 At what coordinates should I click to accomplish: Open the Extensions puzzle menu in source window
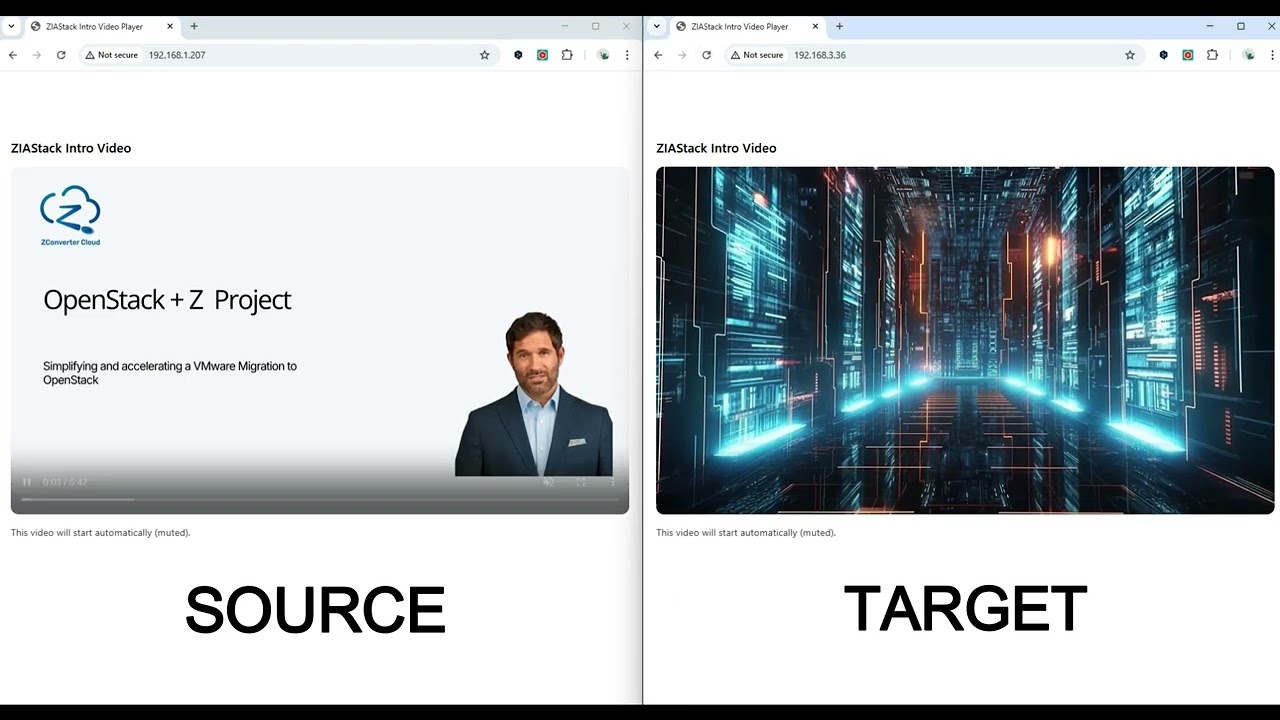pyautogui.click(x=567, y=55)
